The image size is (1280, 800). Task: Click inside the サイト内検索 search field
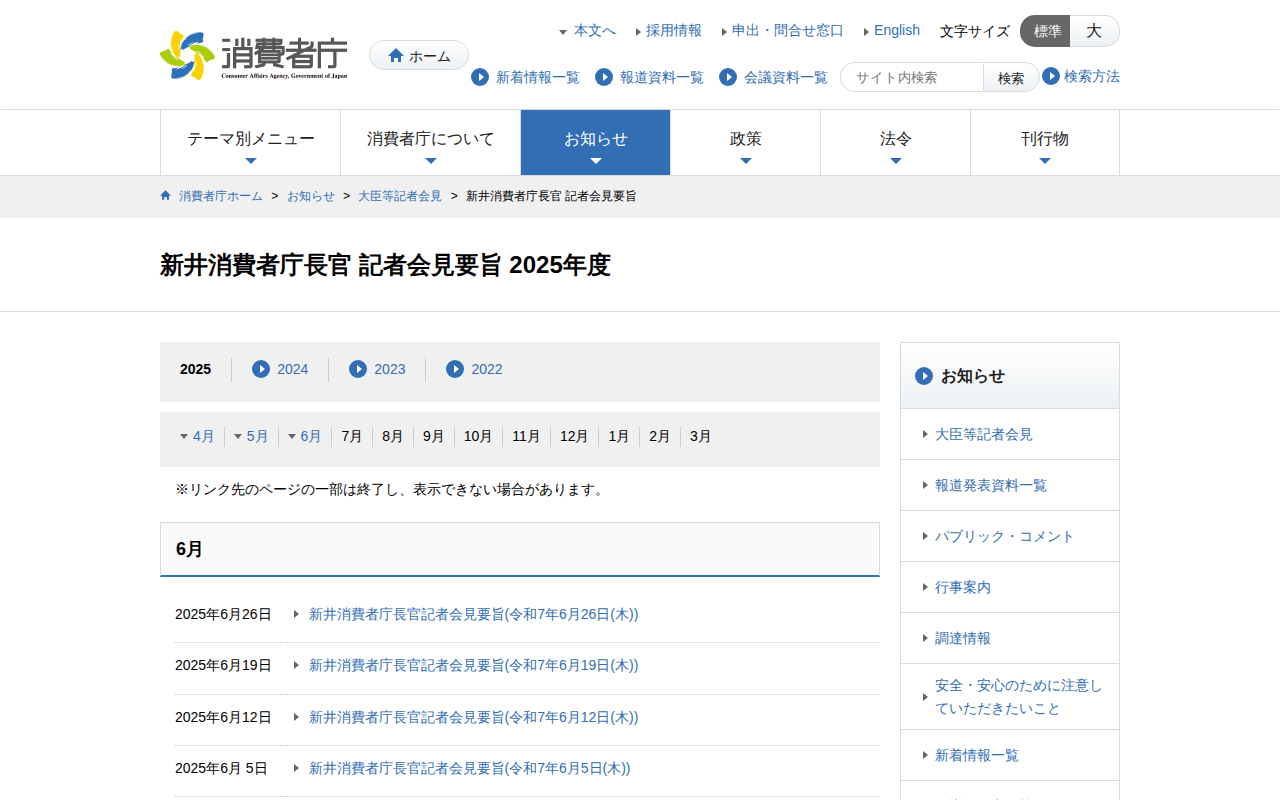(x=910, y=77)
